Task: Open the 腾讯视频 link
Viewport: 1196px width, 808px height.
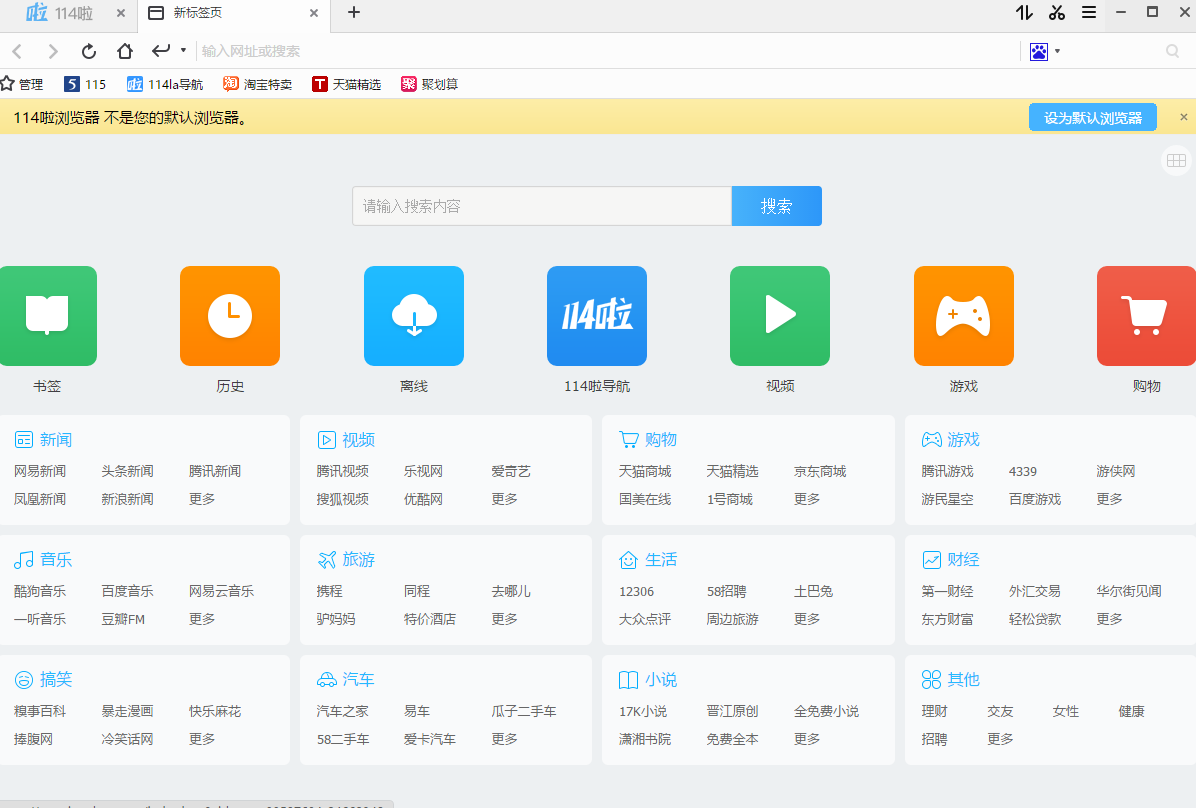Action: click(x=343, y=470)
